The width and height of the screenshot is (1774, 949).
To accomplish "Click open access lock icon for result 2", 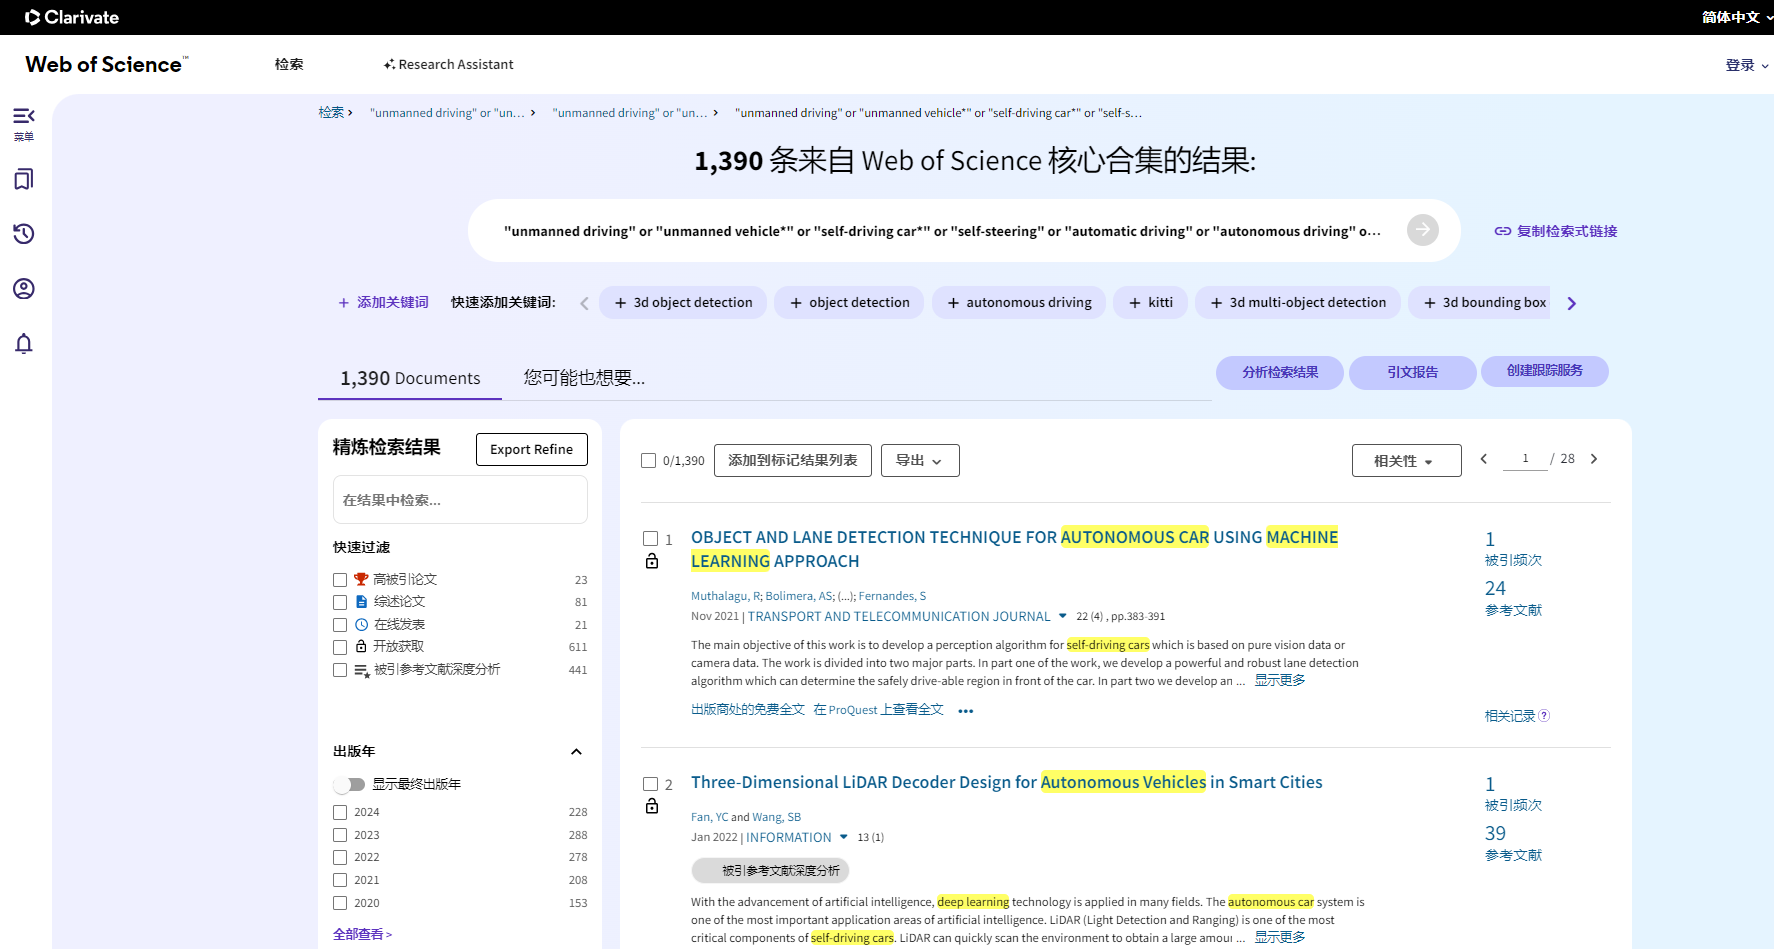I will click(x=652, y=806).
